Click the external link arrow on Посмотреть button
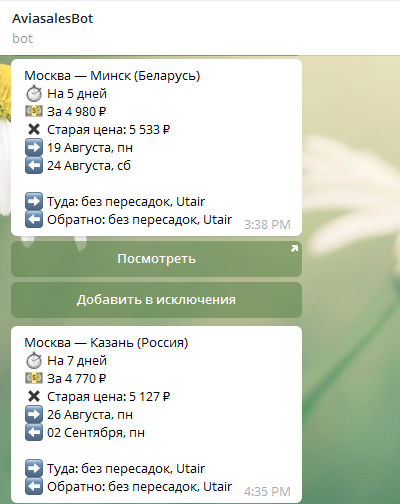This screenshot has height=504, width=400. click(294, 249)
